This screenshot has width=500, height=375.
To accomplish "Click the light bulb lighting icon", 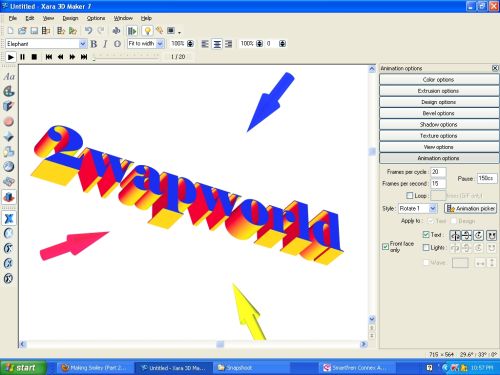I will coord(147,31).
